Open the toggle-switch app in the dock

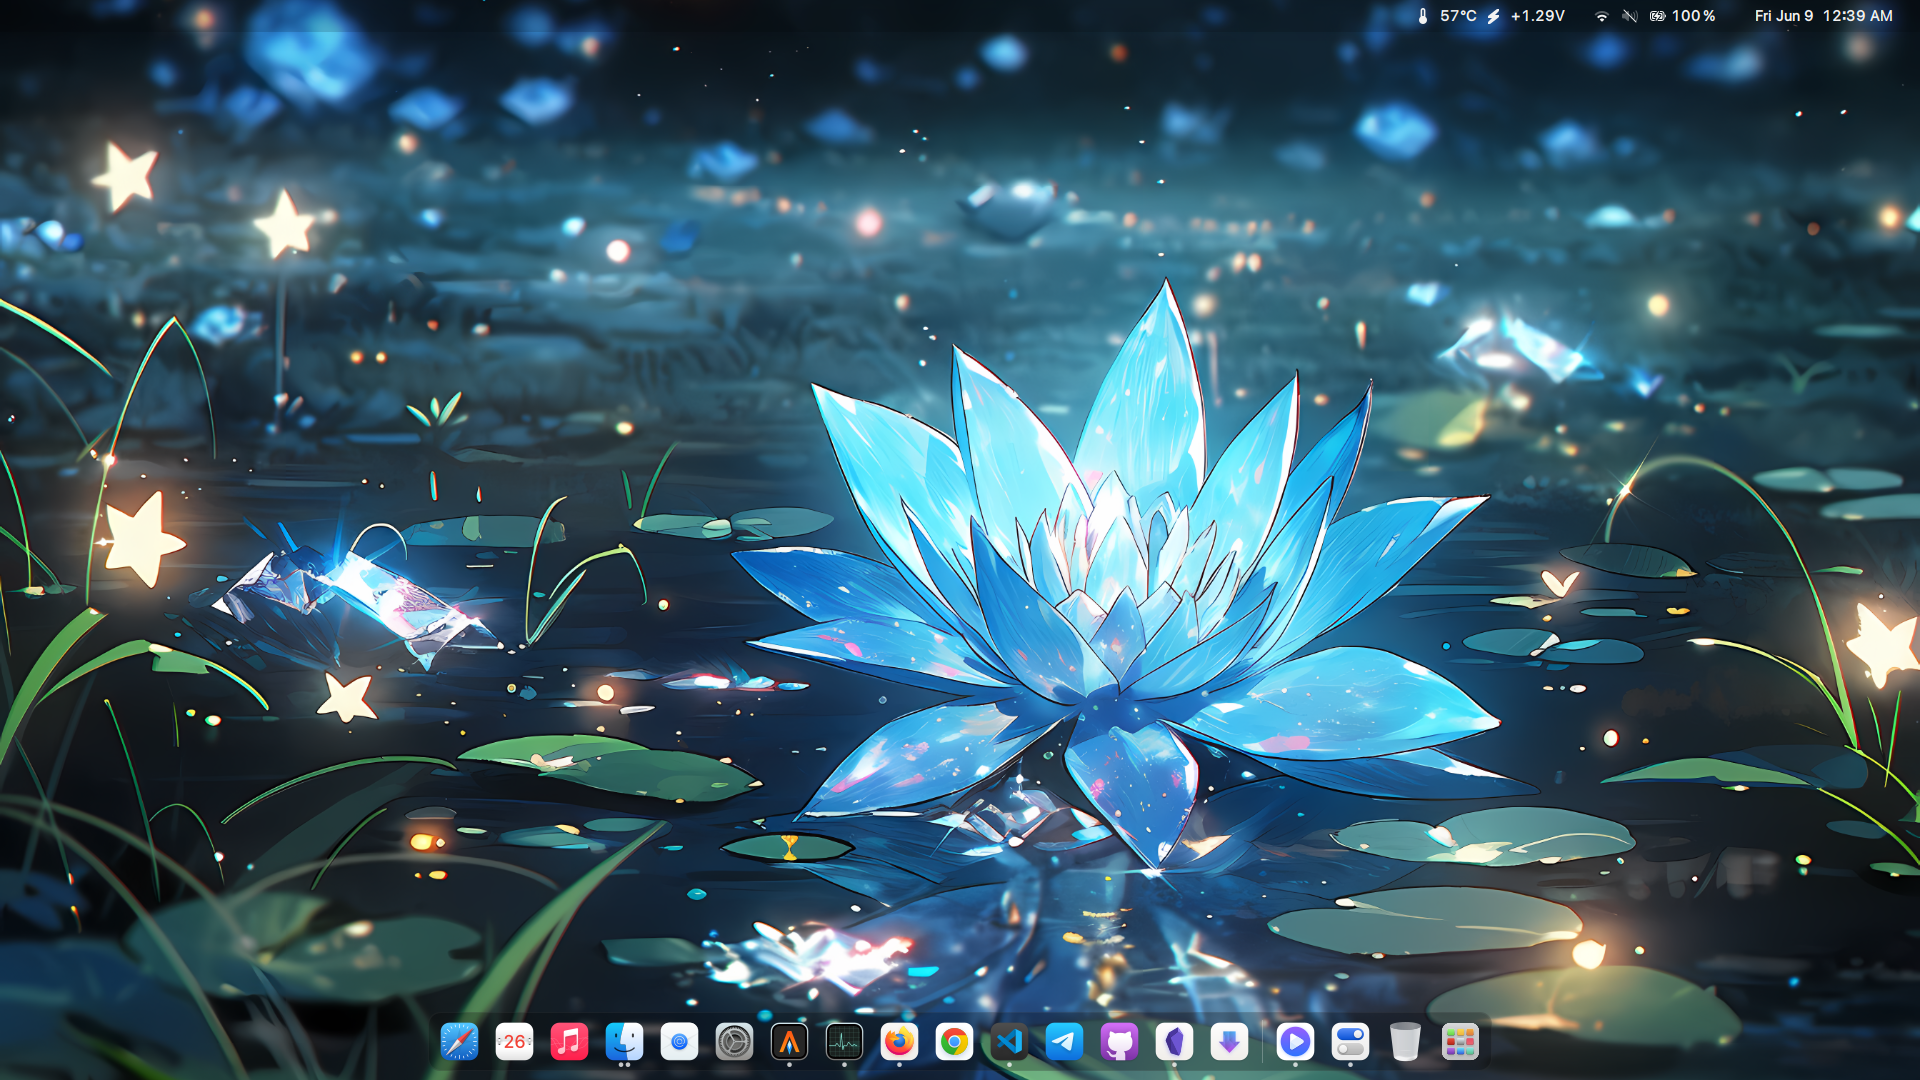1350,1042
